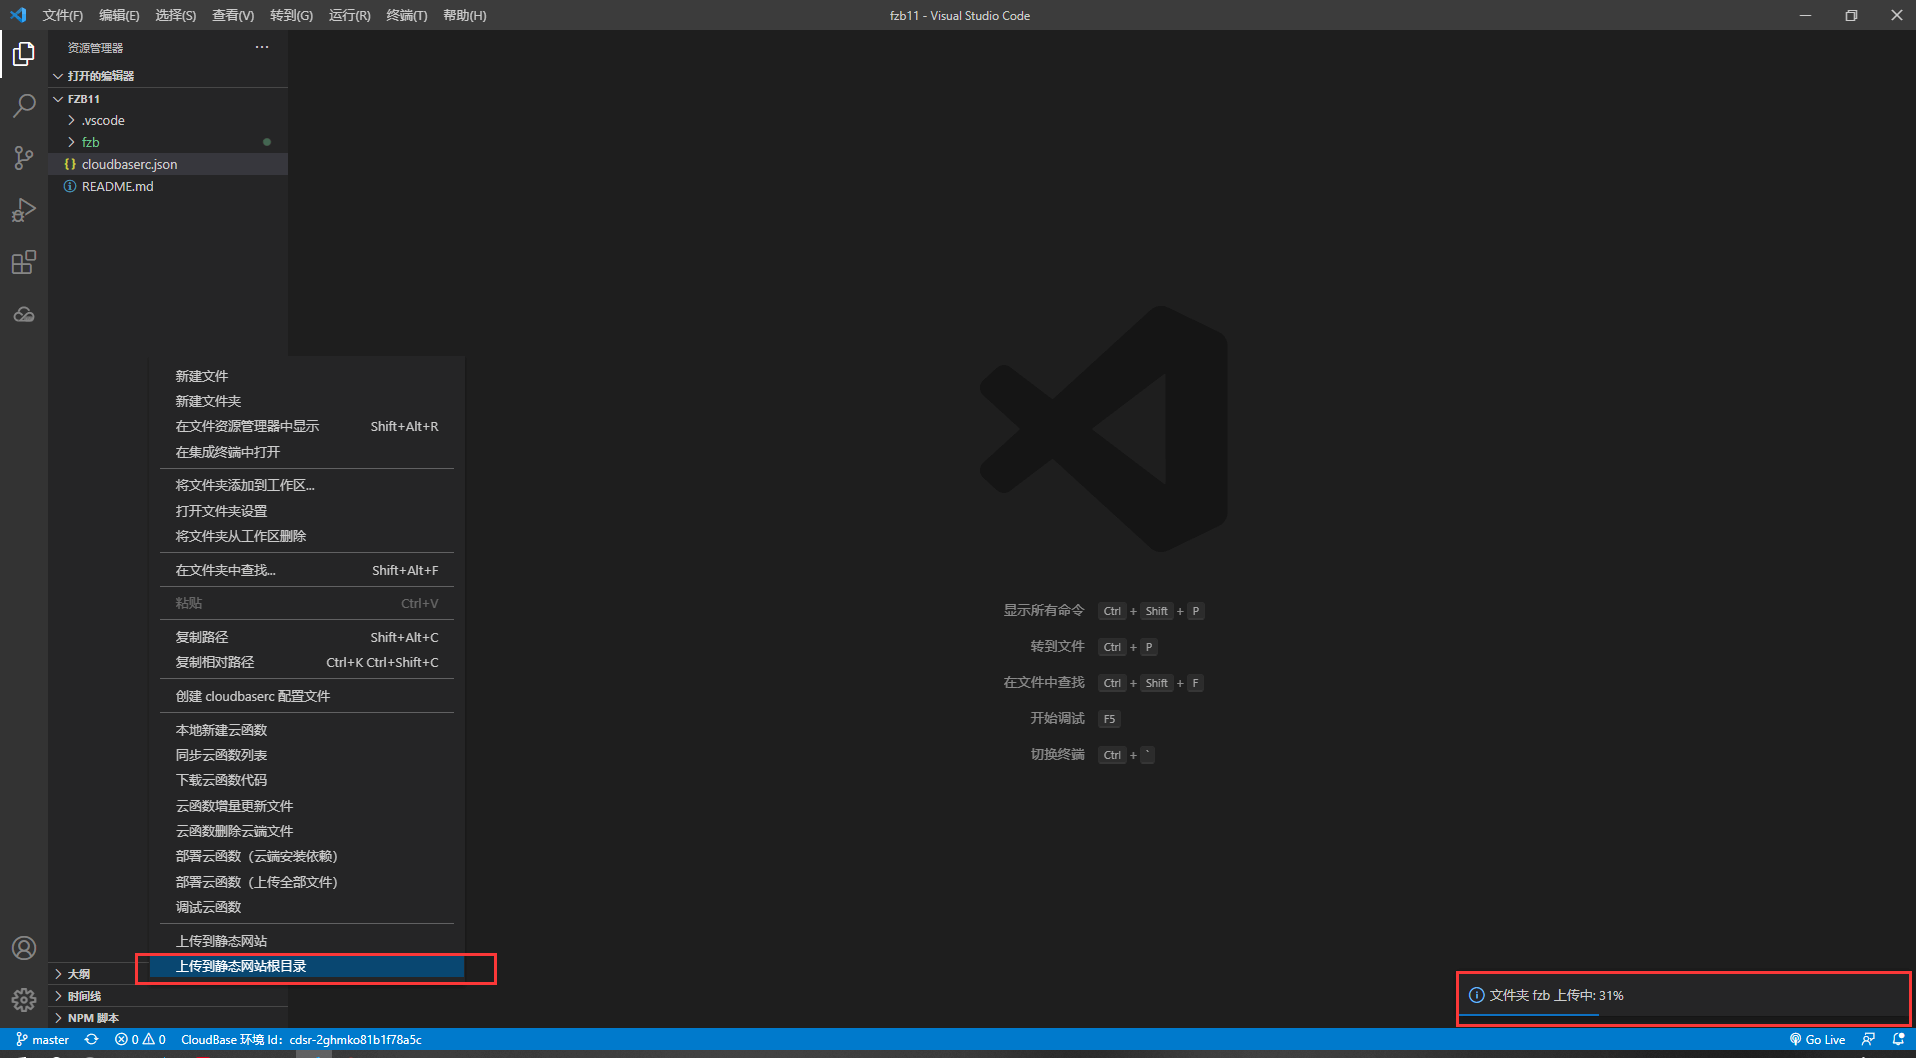Viewport: 1916px width, 1058px height.
Task: Open the README.md file
Action: pyautogui.click(x=168, y=186)
